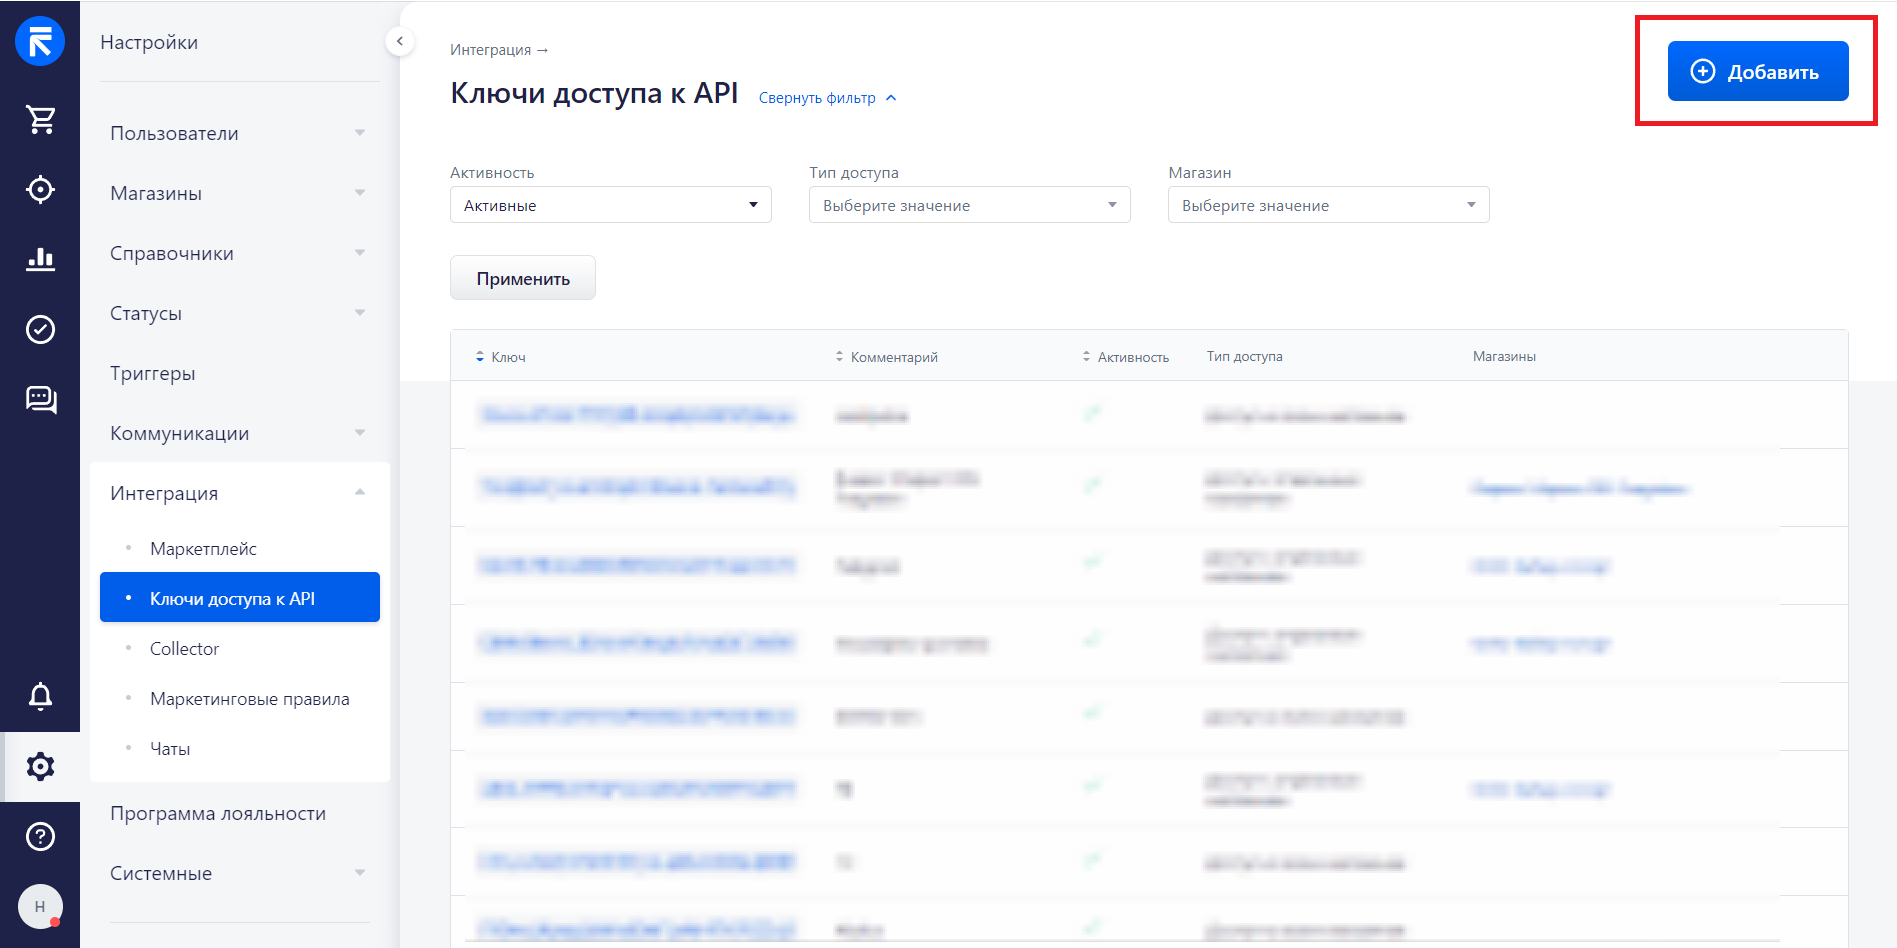Screen dimensions: 1897x948
Task: Expand the Магазины menu group
Action: (239, 193)
